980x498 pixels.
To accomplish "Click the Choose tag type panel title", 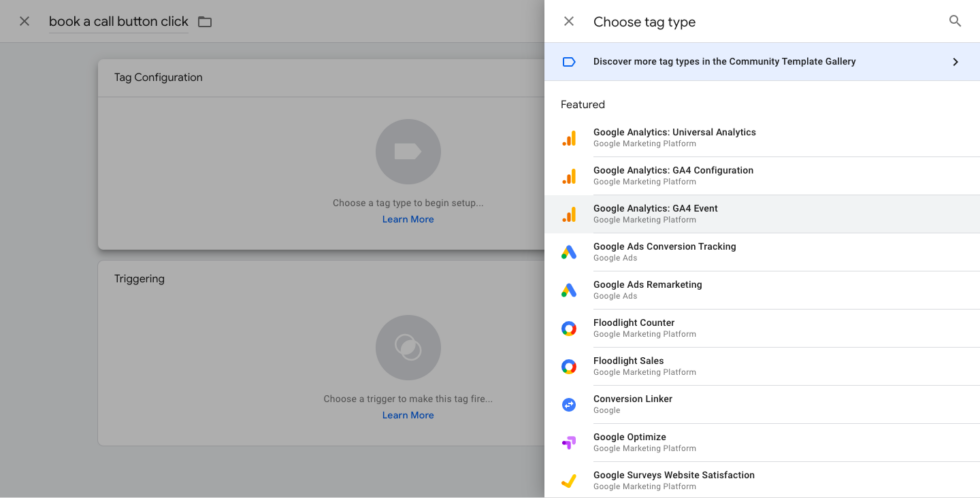I will tap(644, 22).
